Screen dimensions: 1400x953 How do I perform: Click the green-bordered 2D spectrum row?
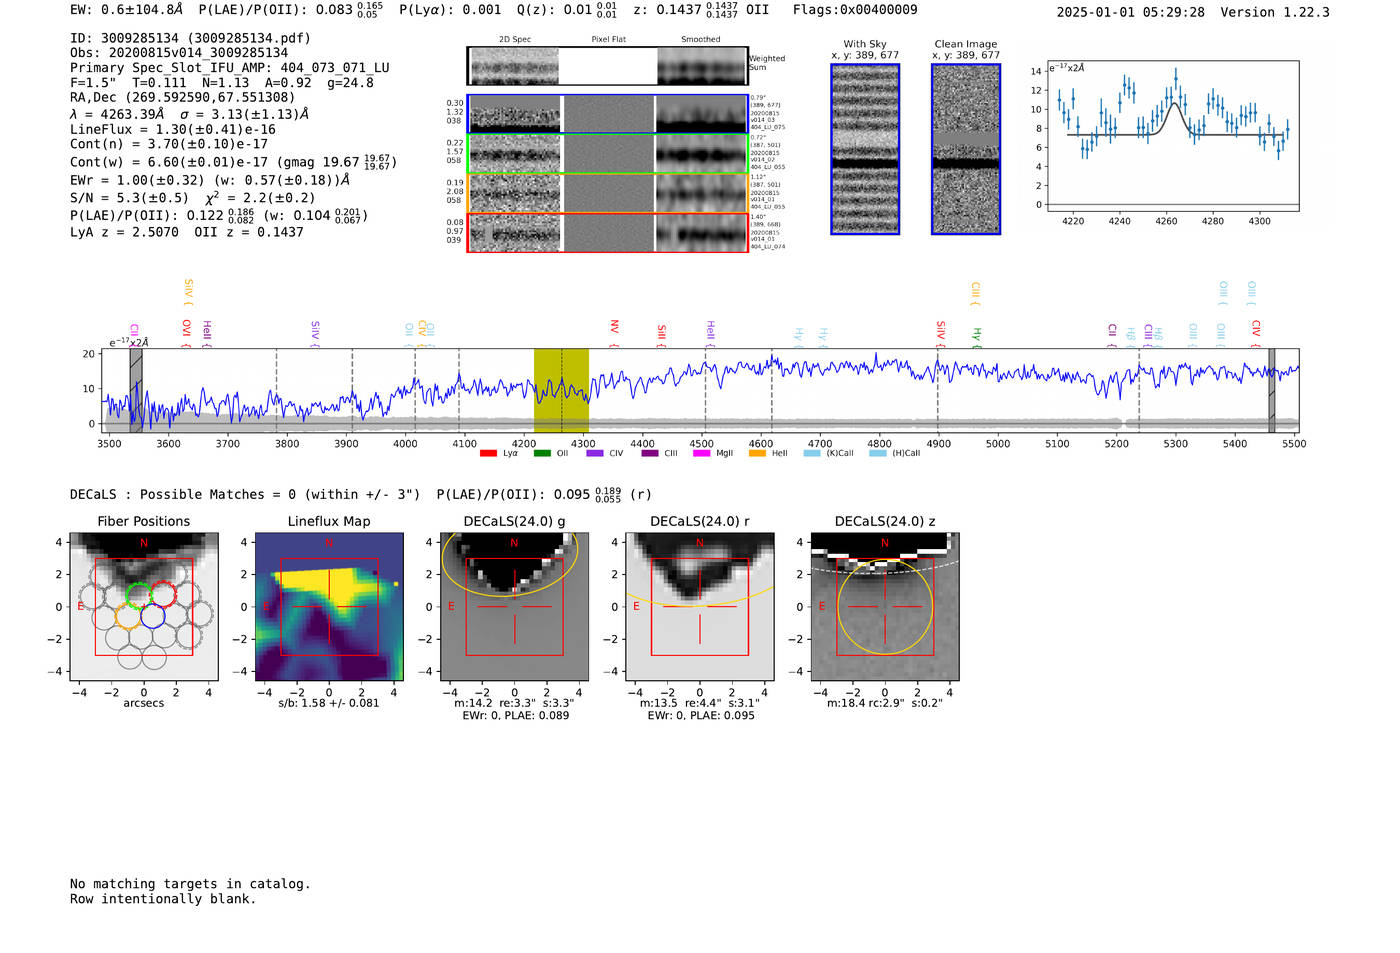(608, 154)
